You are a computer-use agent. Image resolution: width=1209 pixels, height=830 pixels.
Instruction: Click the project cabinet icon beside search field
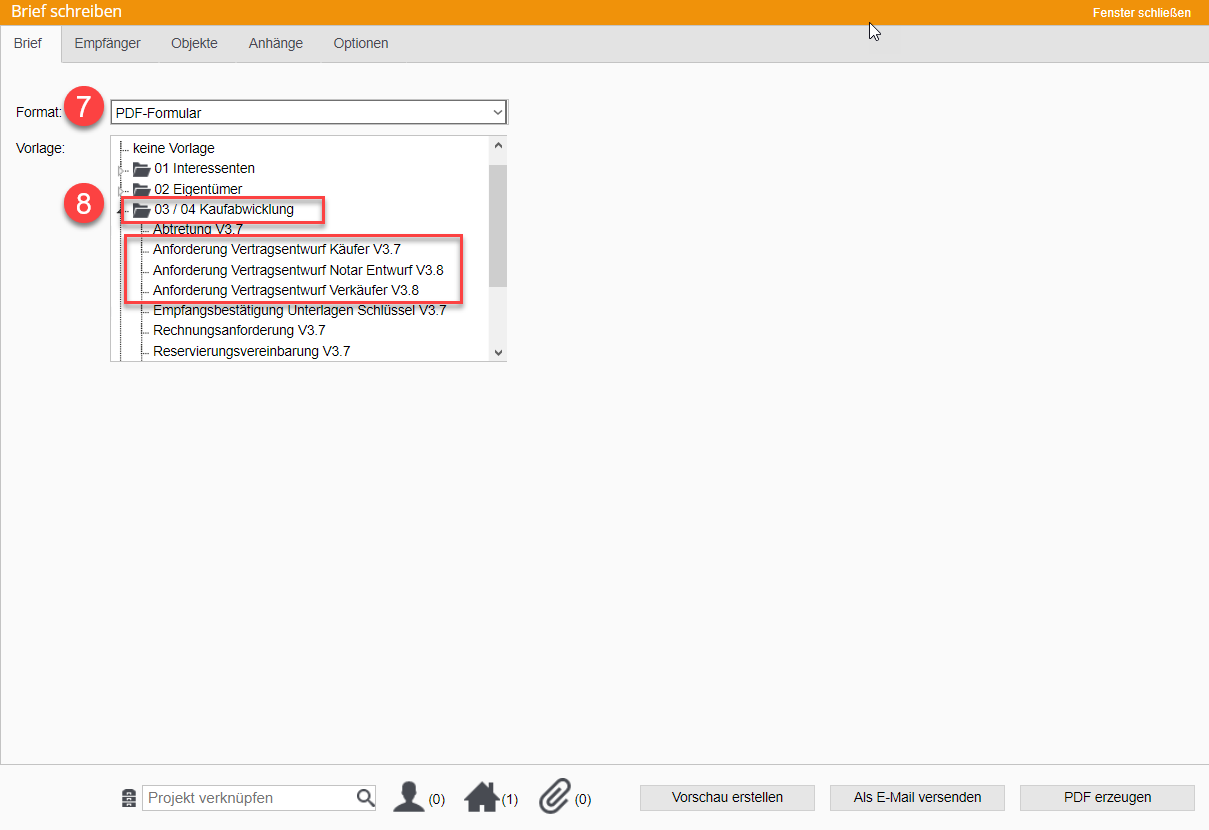point(128,798)
